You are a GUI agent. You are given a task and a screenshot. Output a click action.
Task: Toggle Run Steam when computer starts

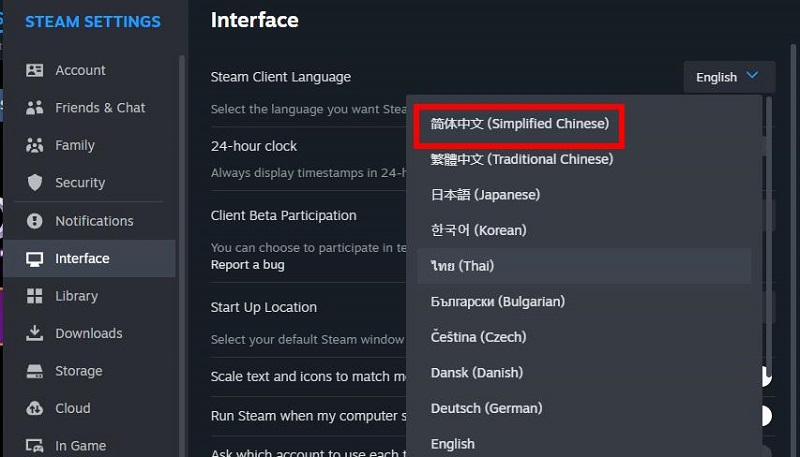coord(766,416)
